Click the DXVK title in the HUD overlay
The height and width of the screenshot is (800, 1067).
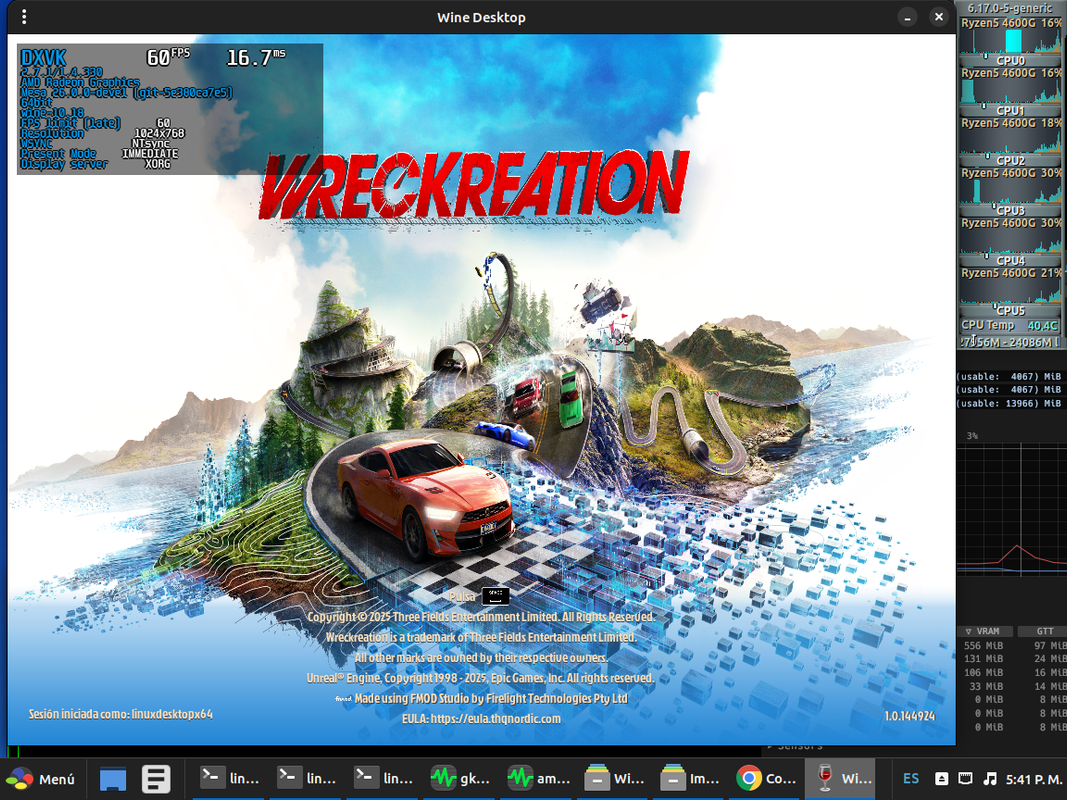[x=44, y=58]
